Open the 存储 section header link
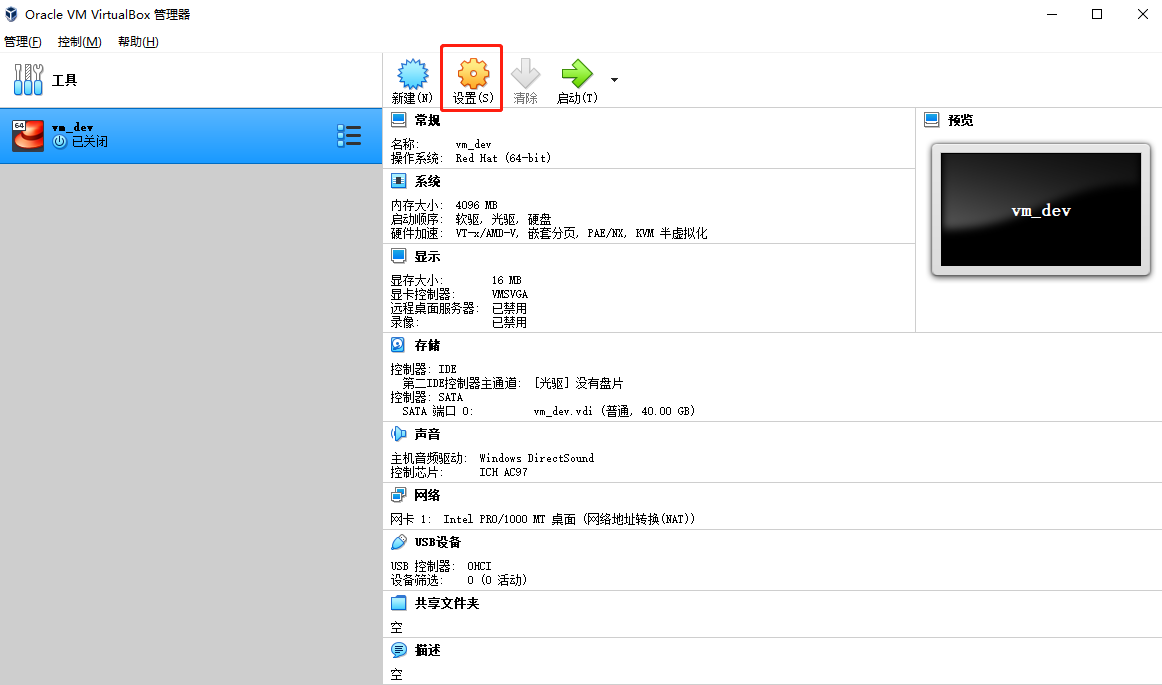Screen dimensions: 1162x685 pyautogui.click(x=428, y=345)
